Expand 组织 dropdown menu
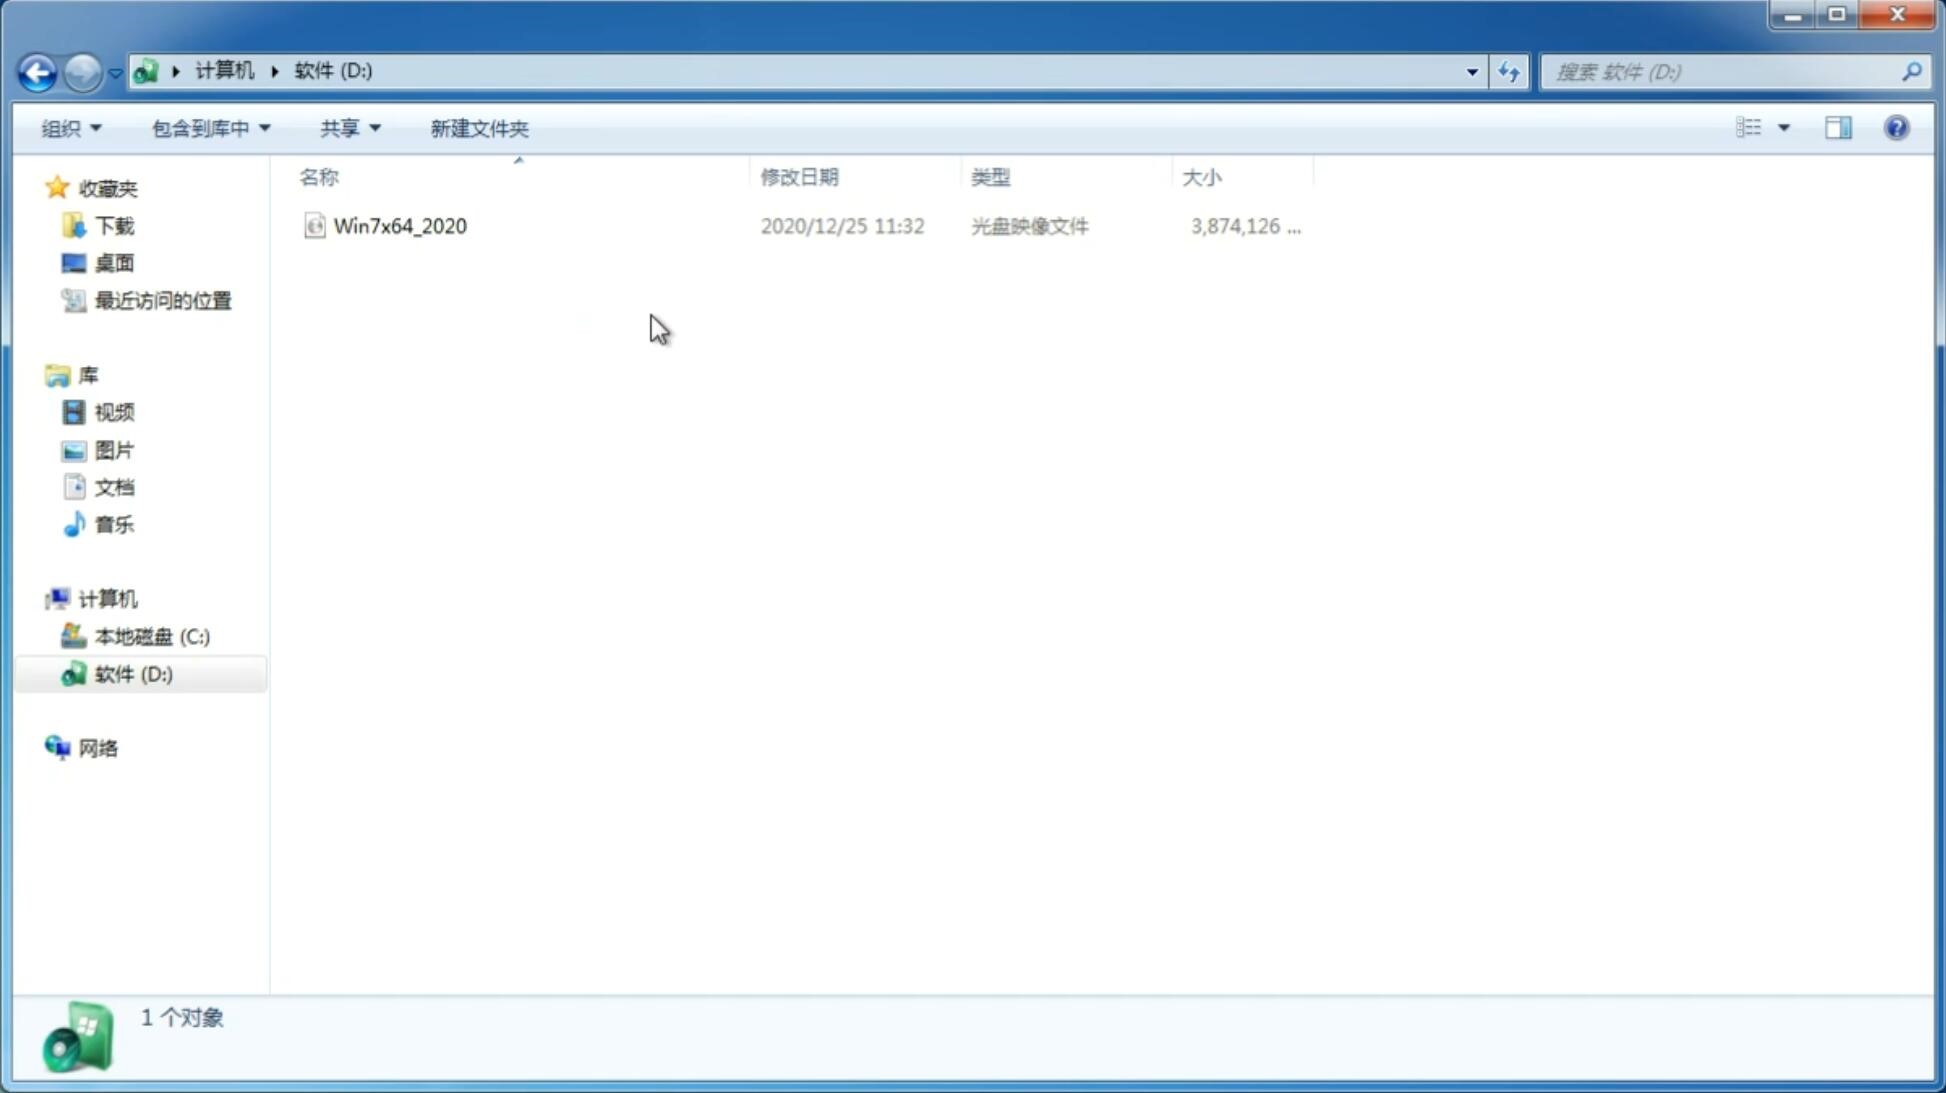Viewport: 1946px width, 1093px height. (70, 127)
